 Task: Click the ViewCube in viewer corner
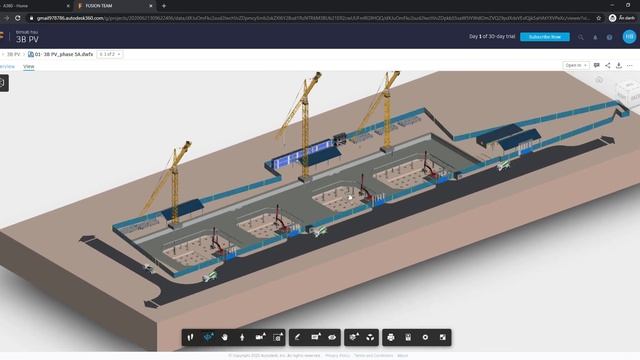point(628,92)
